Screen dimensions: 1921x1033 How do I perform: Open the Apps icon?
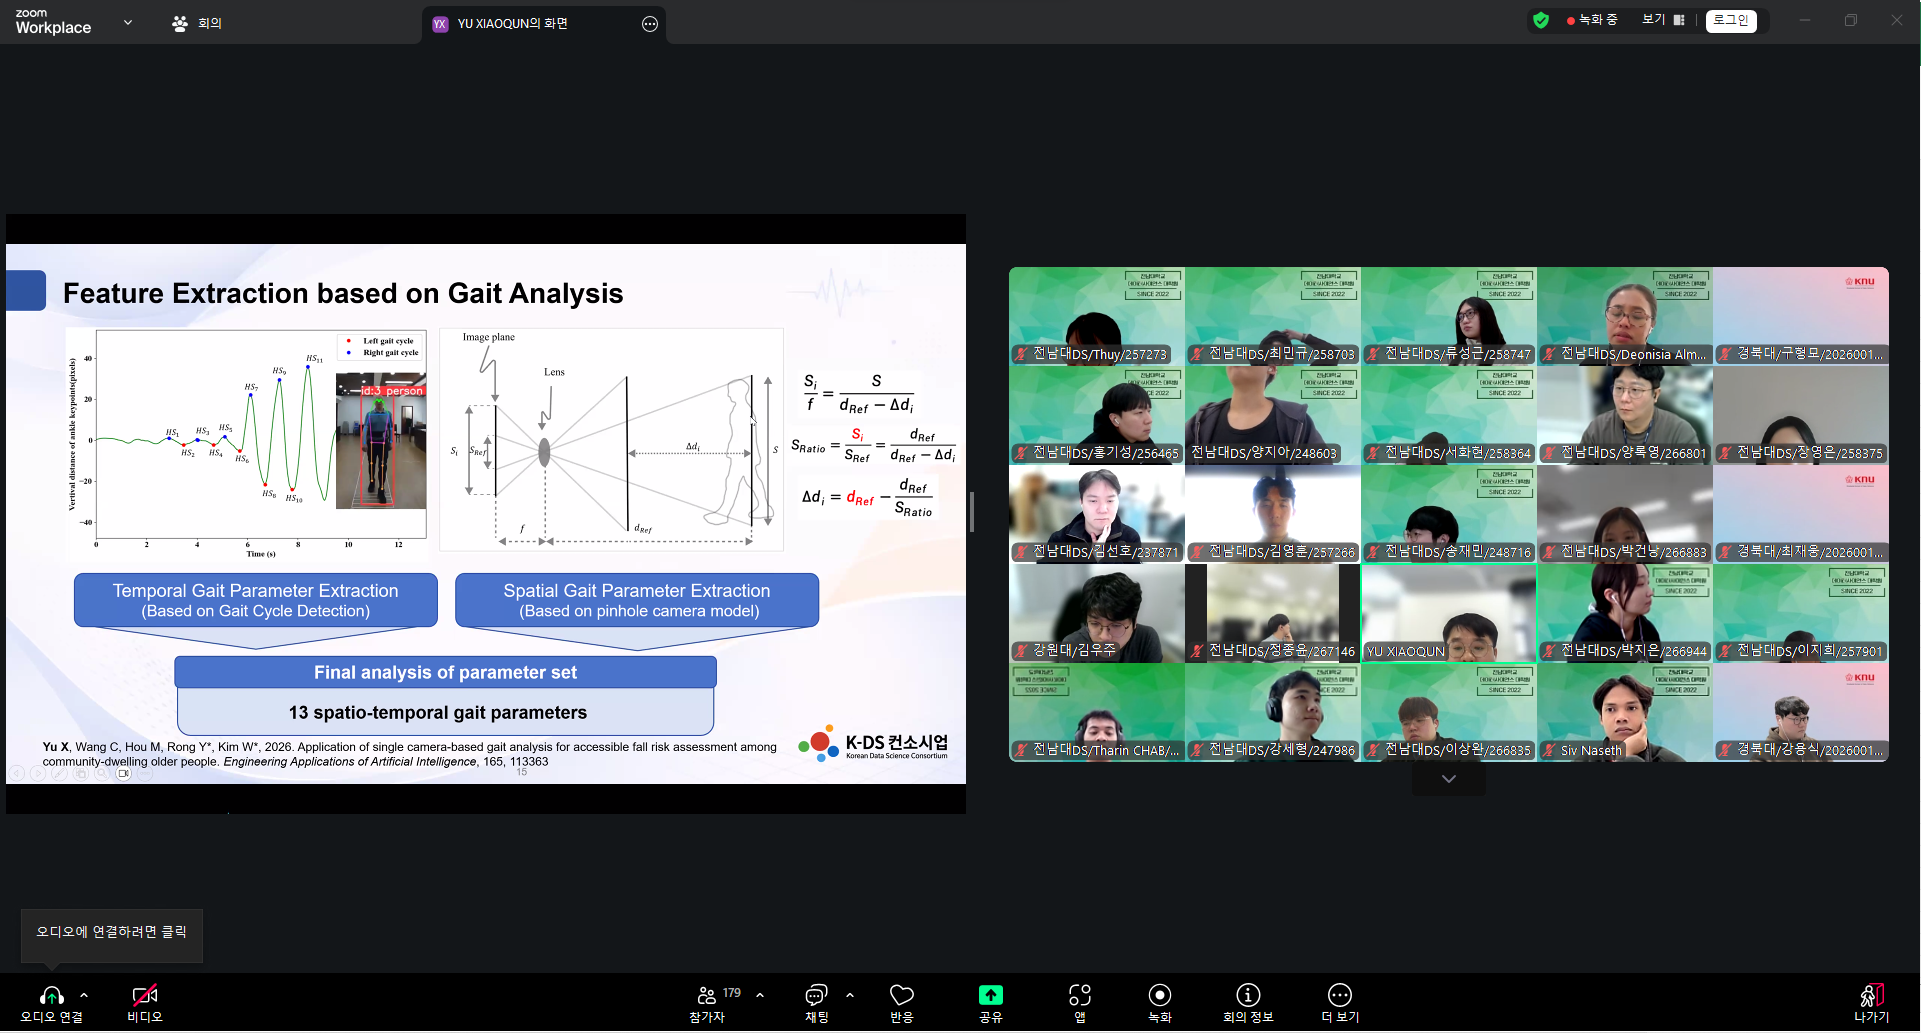tap(1079, 996)
